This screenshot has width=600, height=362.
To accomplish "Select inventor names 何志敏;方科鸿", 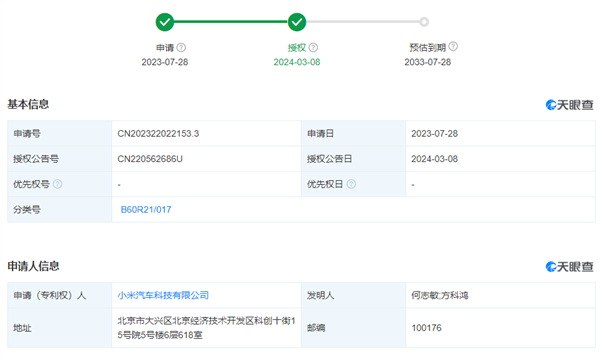I will (440, 295).
